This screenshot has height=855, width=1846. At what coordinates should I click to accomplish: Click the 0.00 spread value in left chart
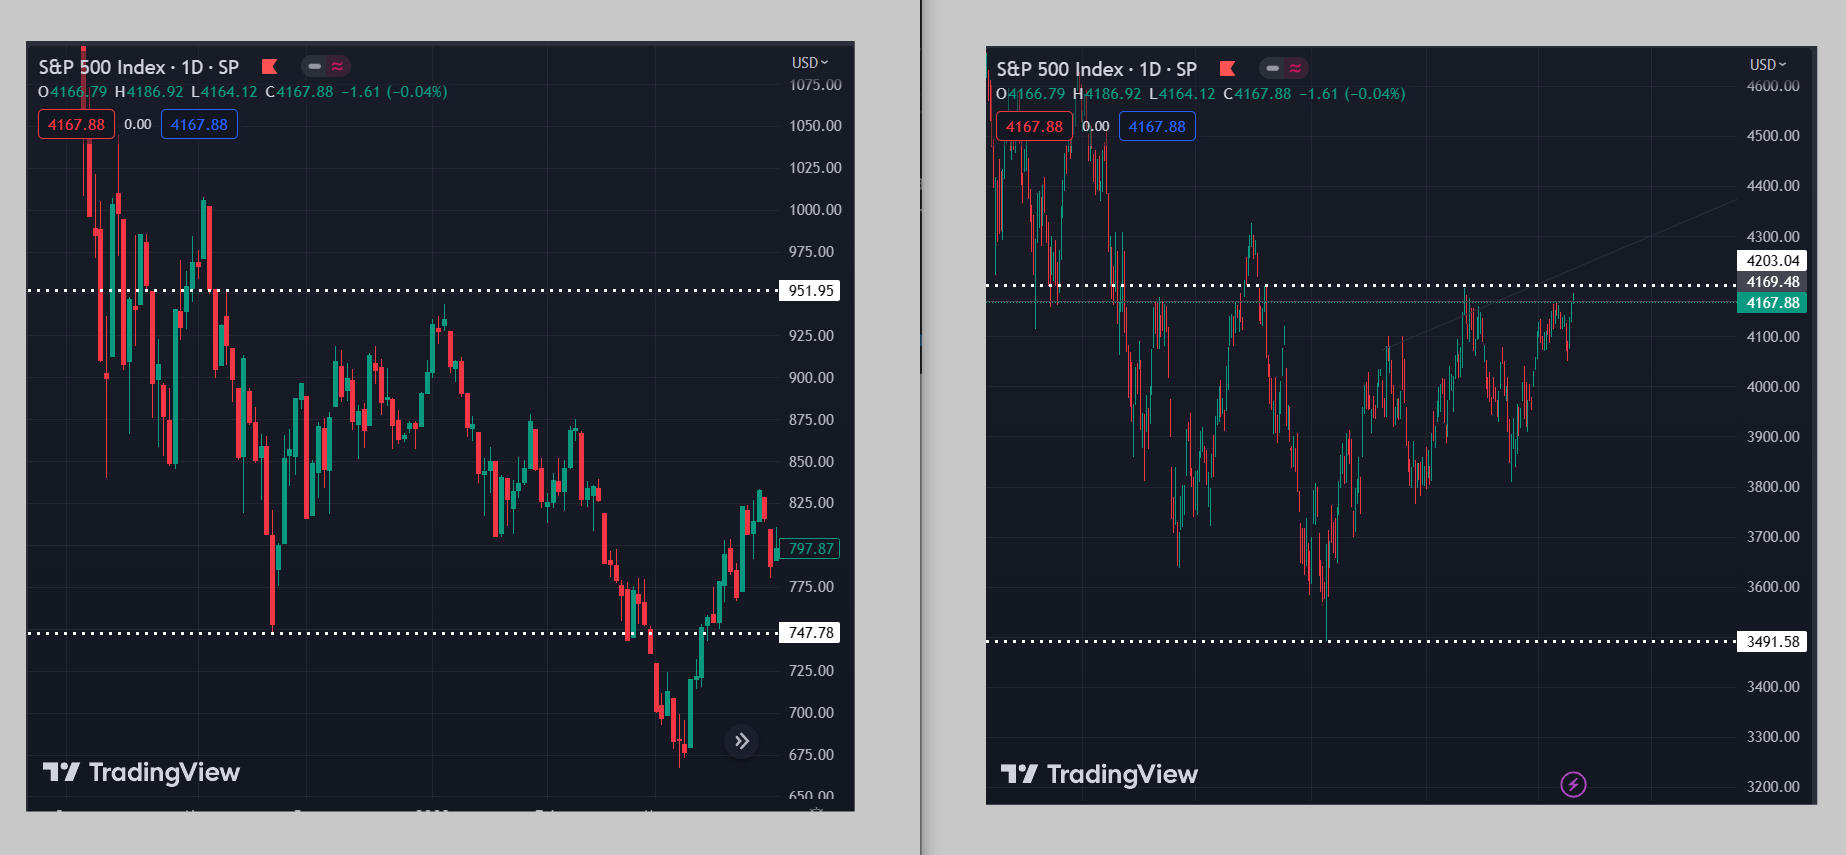point(138,125)
